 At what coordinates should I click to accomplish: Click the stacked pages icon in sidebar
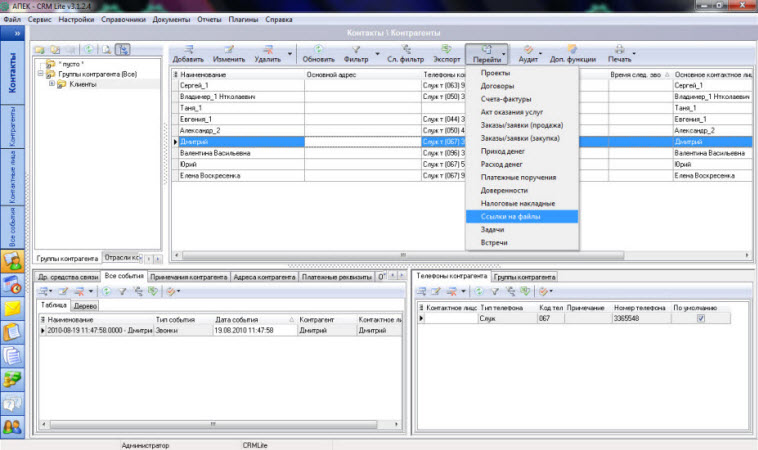pyautogui.click(x=13, y=356)
